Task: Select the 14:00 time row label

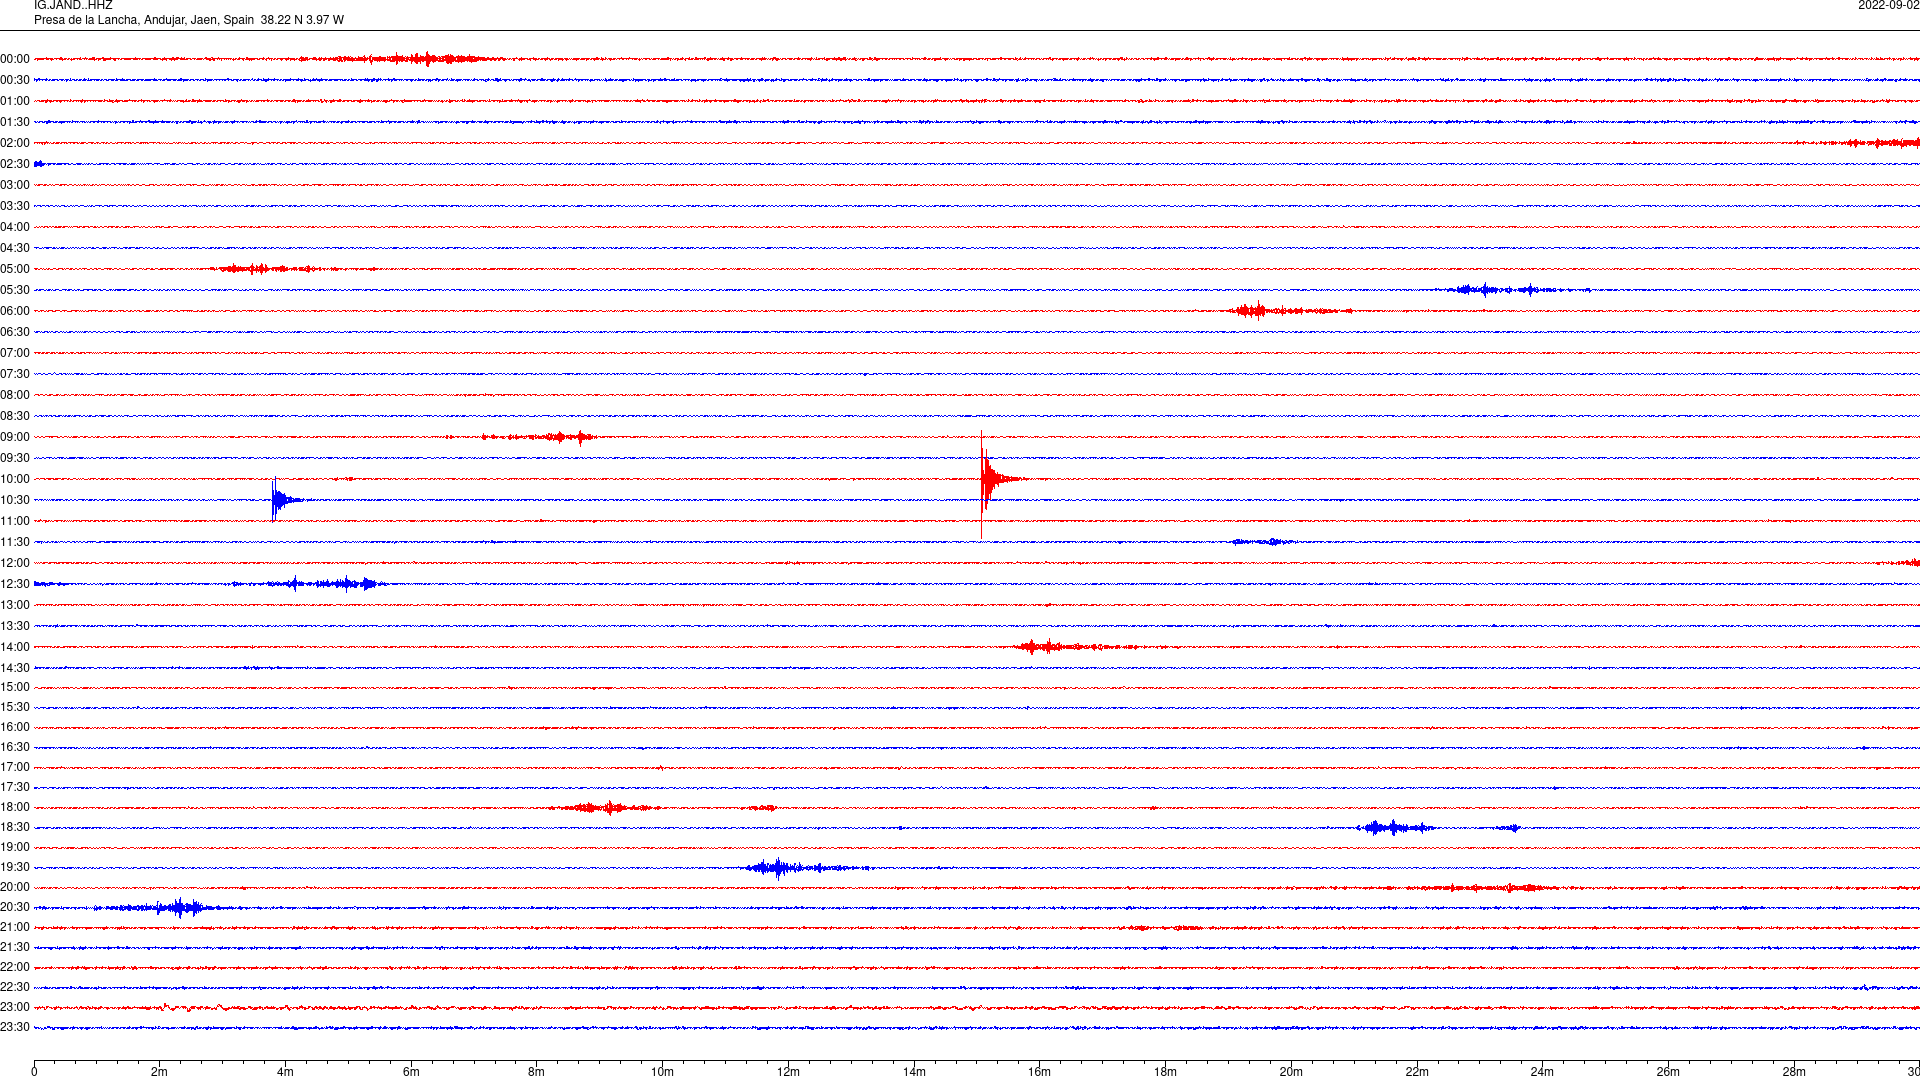Action: (x=15, y=647)
